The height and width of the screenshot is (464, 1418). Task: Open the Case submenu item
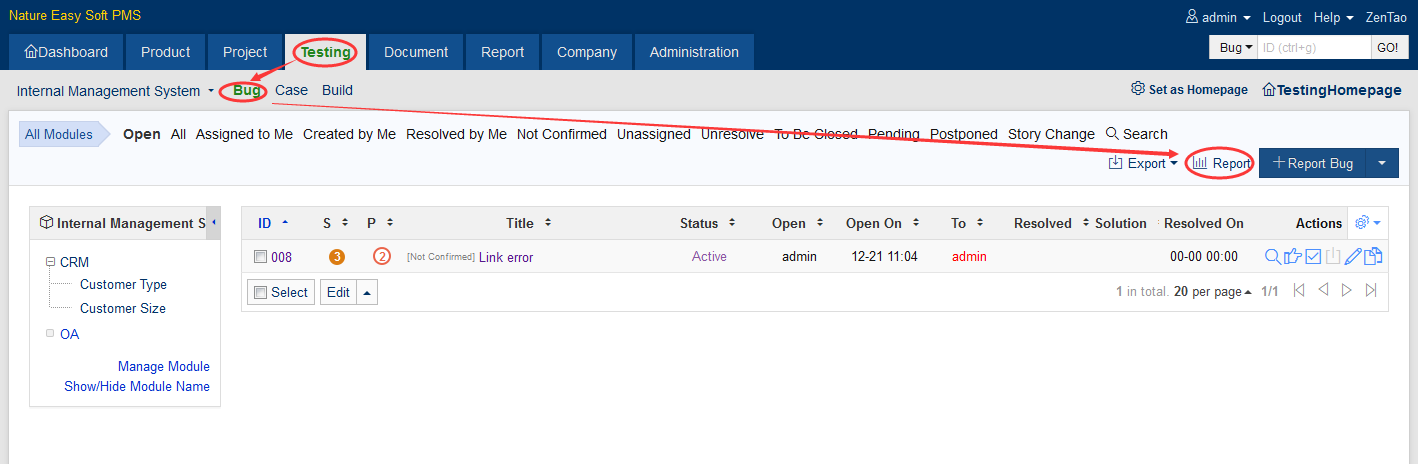(x=291, y=90)
